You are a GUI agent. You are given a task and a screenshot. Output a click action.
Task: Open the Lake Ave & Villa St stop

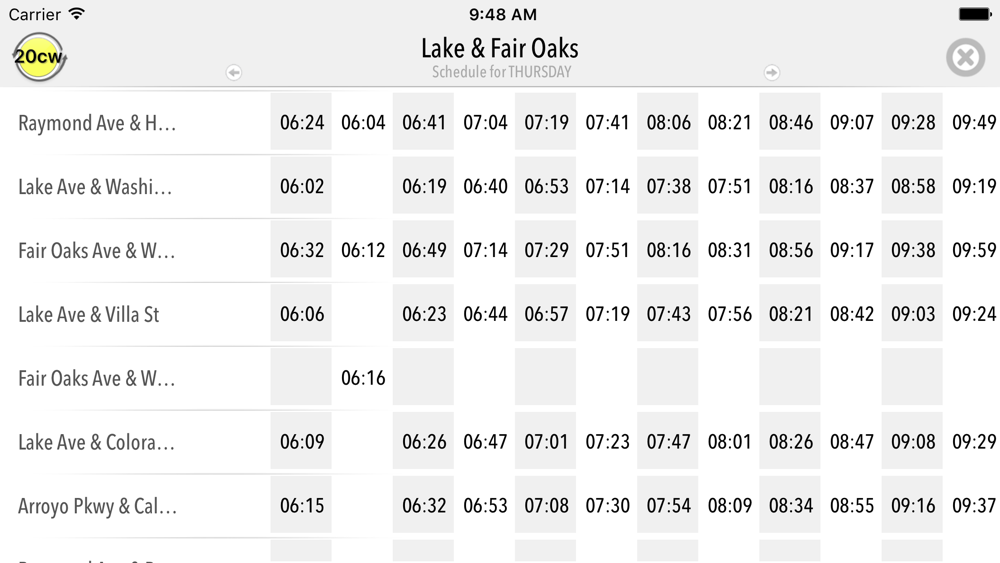(89, 315)
